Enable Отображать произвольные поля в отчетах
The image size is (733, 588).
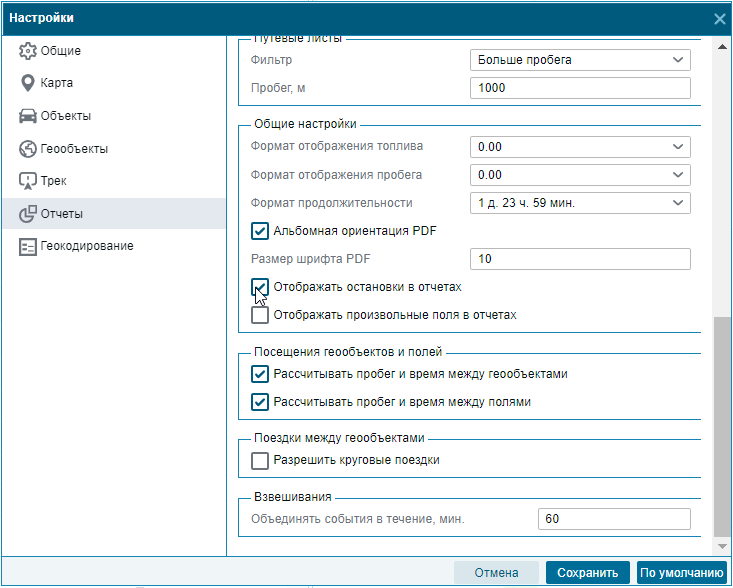260,315
